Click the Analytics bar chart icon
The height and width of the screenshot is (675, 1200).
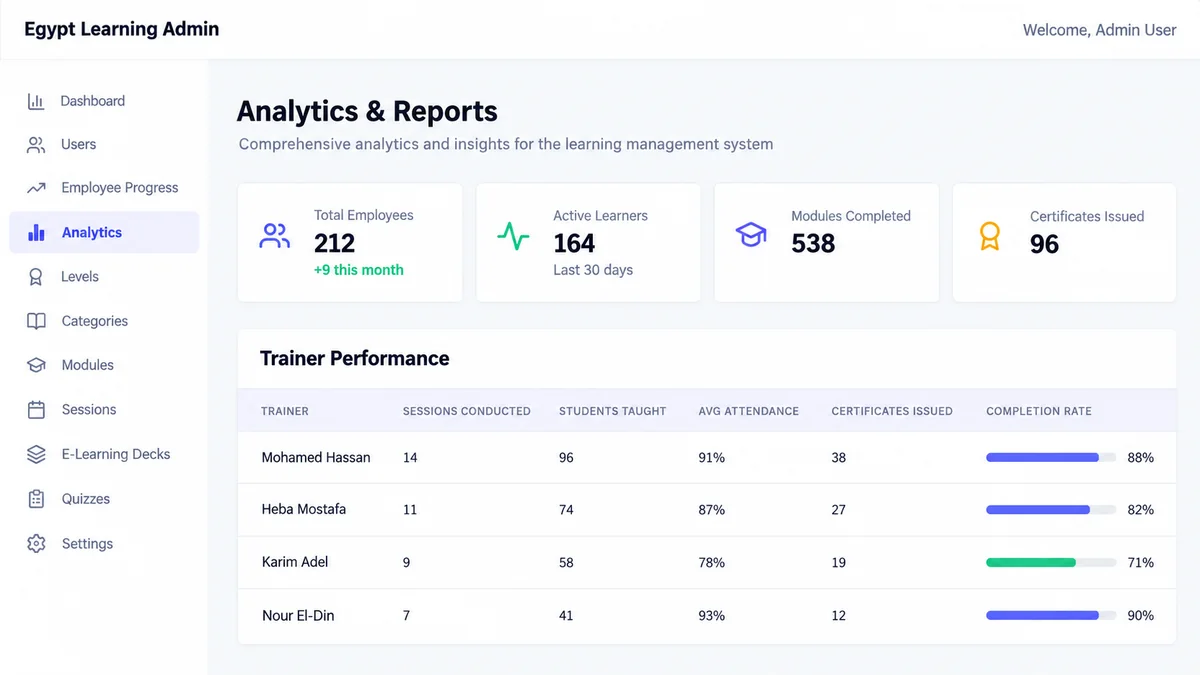[x=36, y=232]
